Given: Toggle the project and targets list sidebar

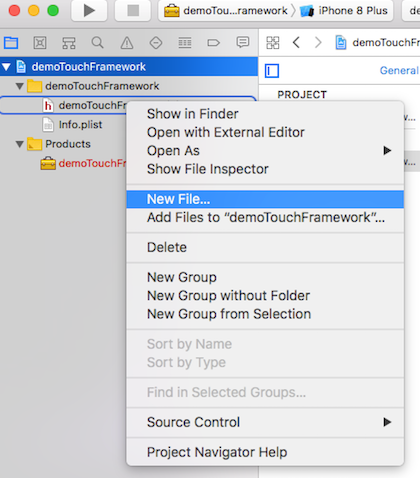Looking at the screenshot, I should coord(272,71).
